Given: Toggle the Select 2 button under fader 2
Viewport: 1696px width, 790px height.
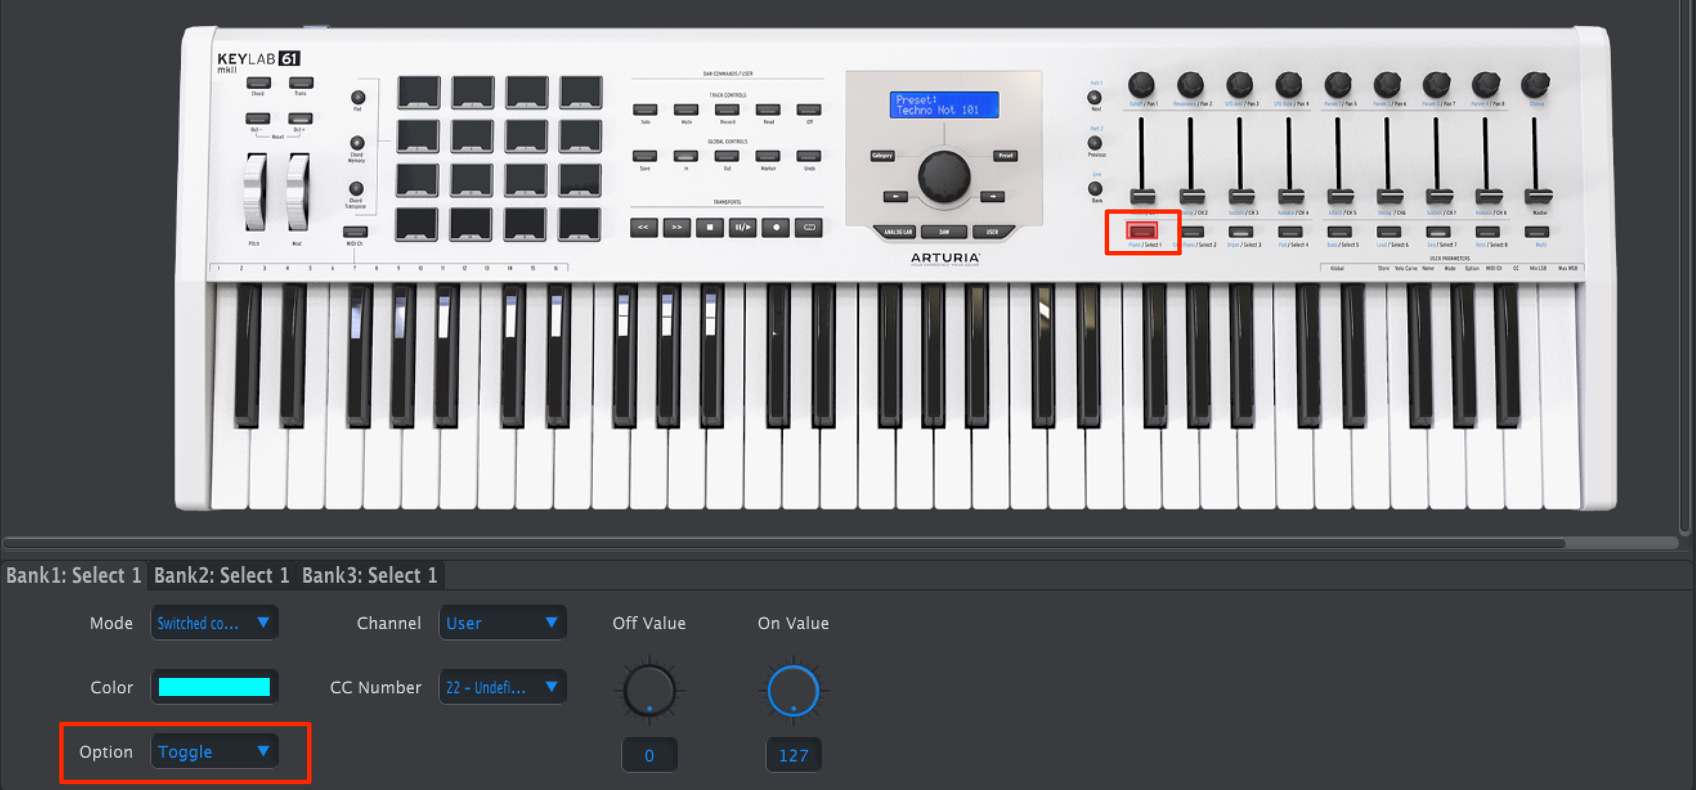Looking at the screenshot, I should pyautogui.click(x=1192, y=232).
